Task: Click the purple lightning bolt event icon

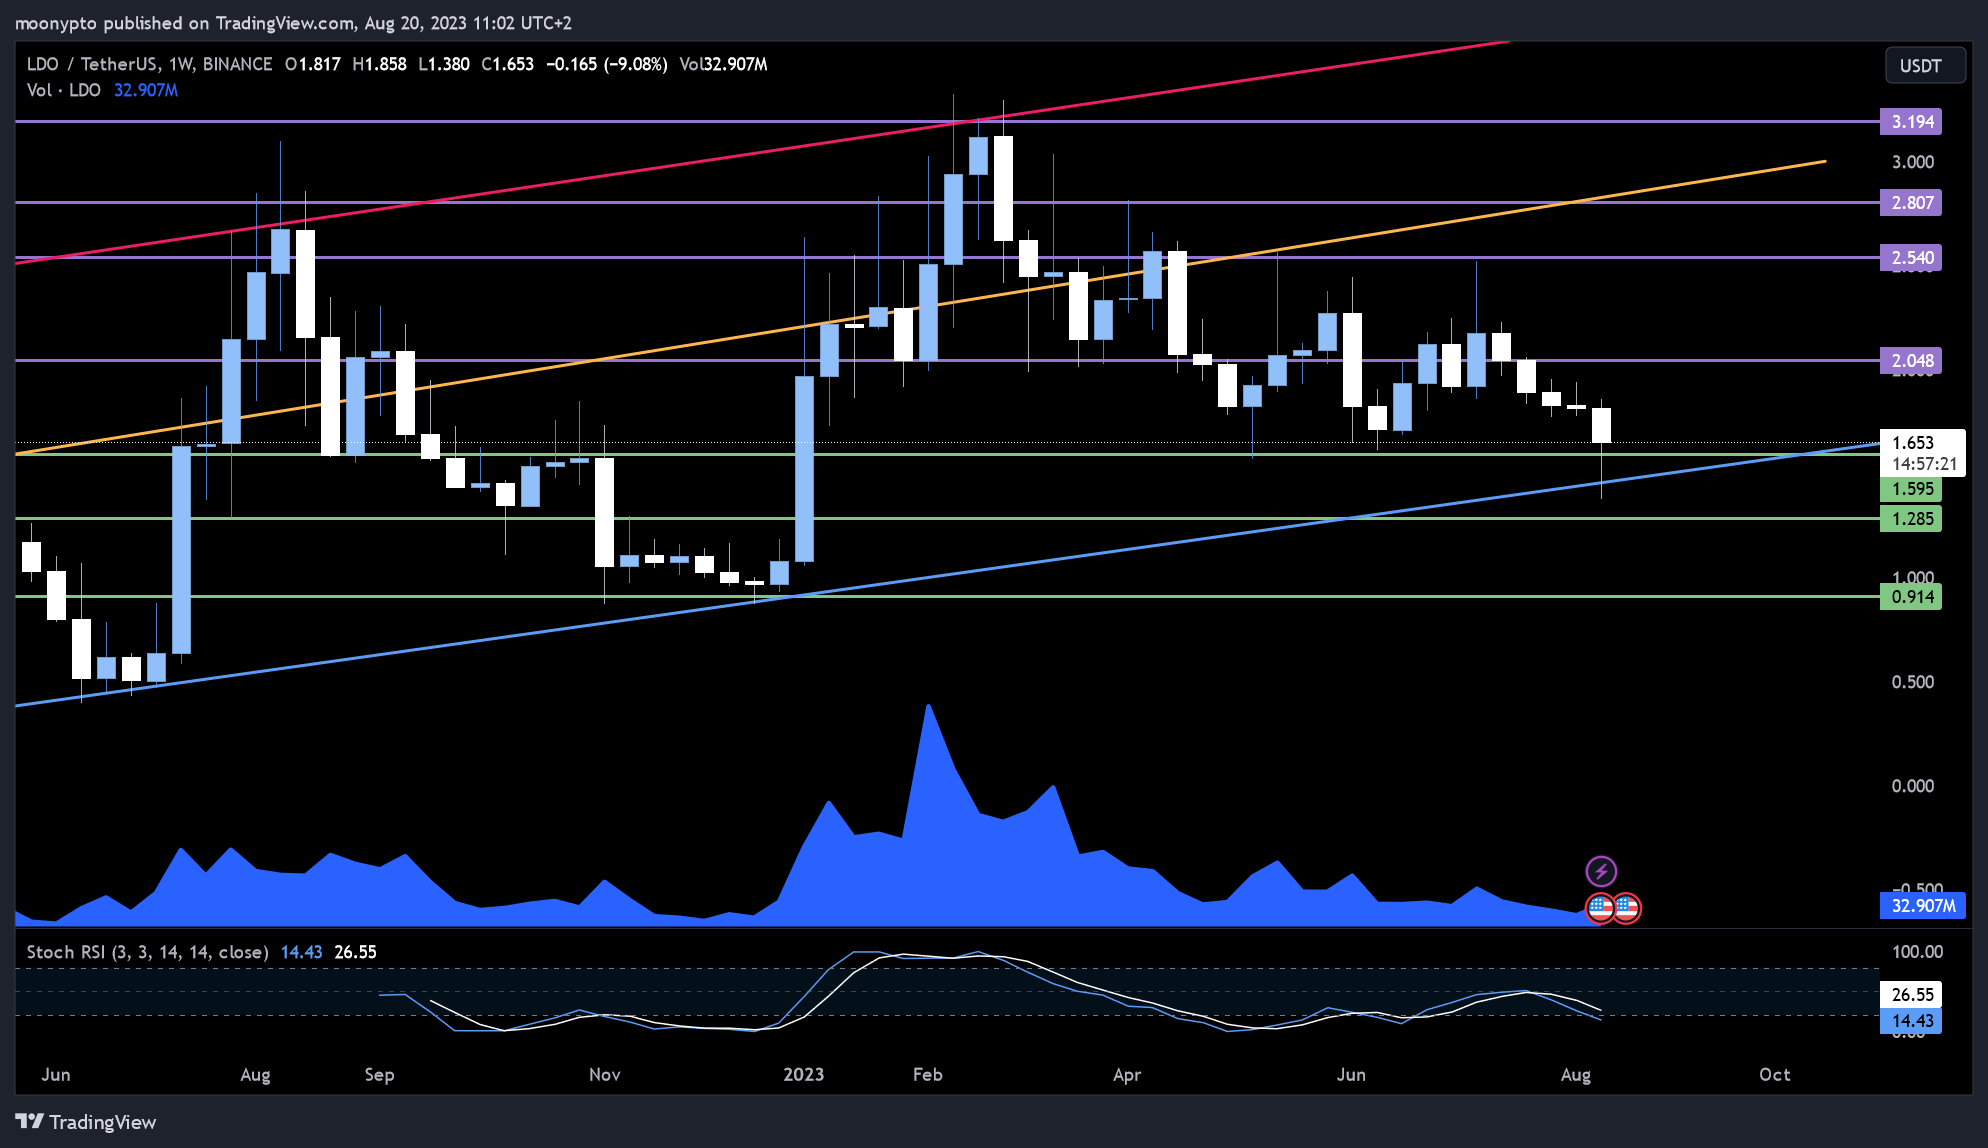Action: point(1601,871)
